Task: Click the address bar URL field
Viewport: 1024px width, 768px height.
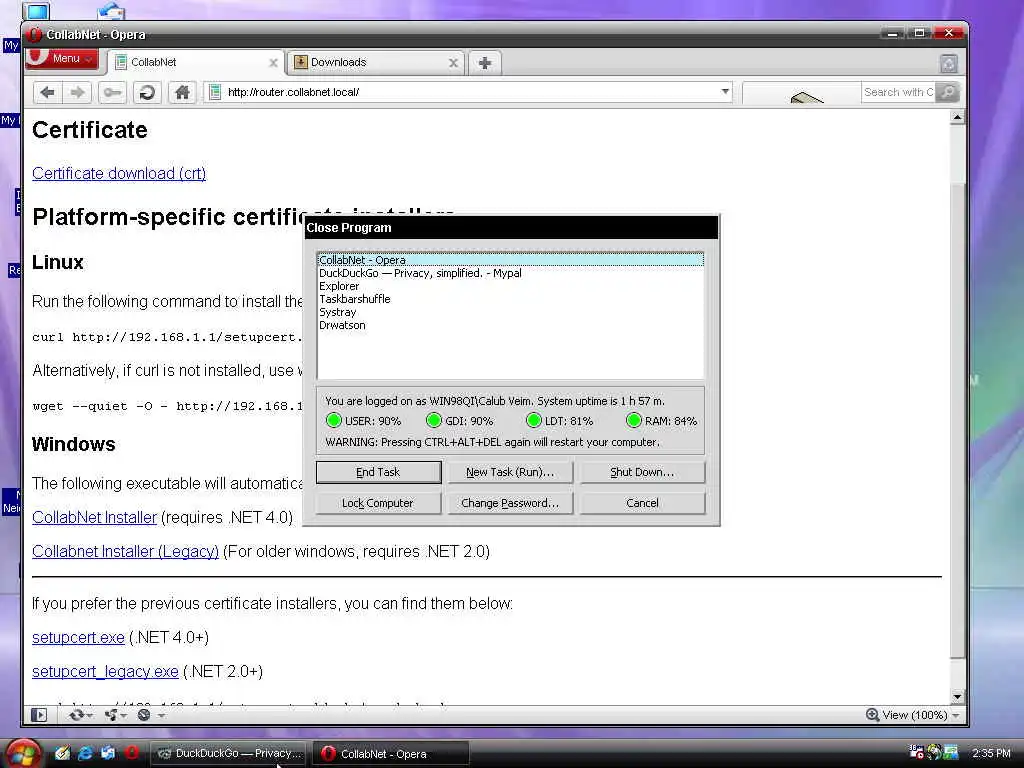Action: 470,92
